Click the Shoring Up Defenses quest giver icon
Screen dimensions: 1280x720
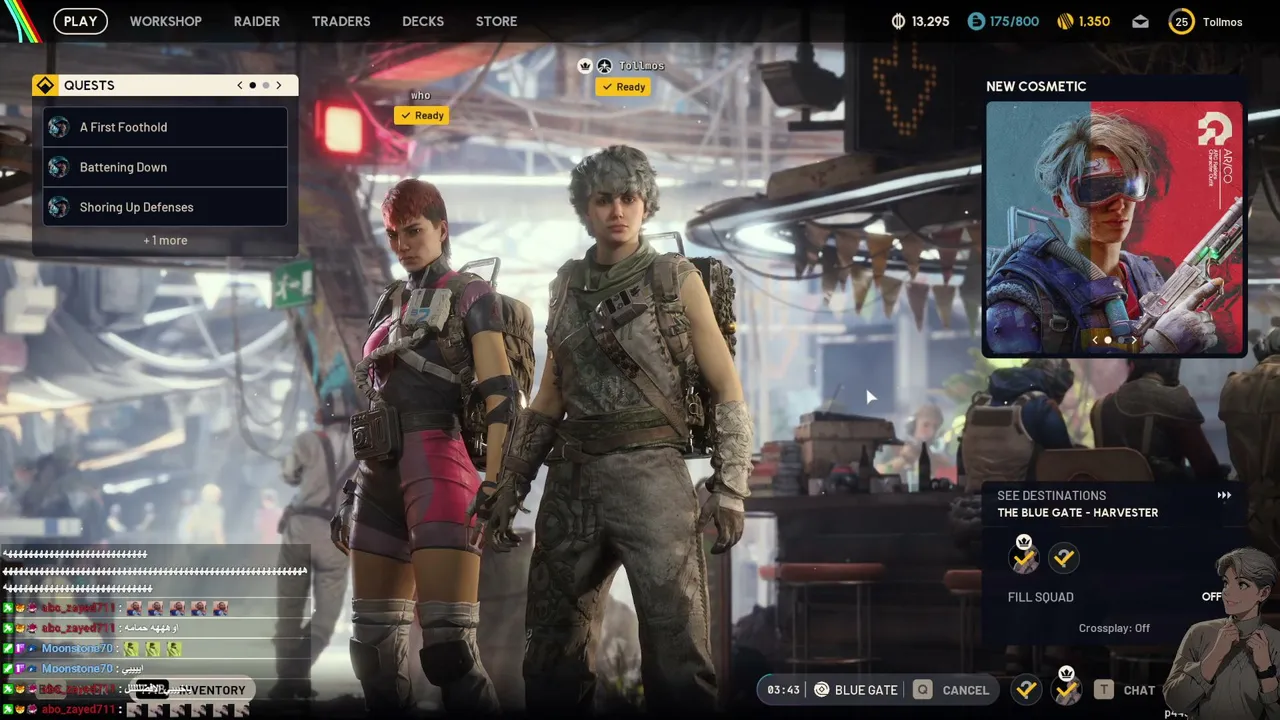[x=59, y=207]
